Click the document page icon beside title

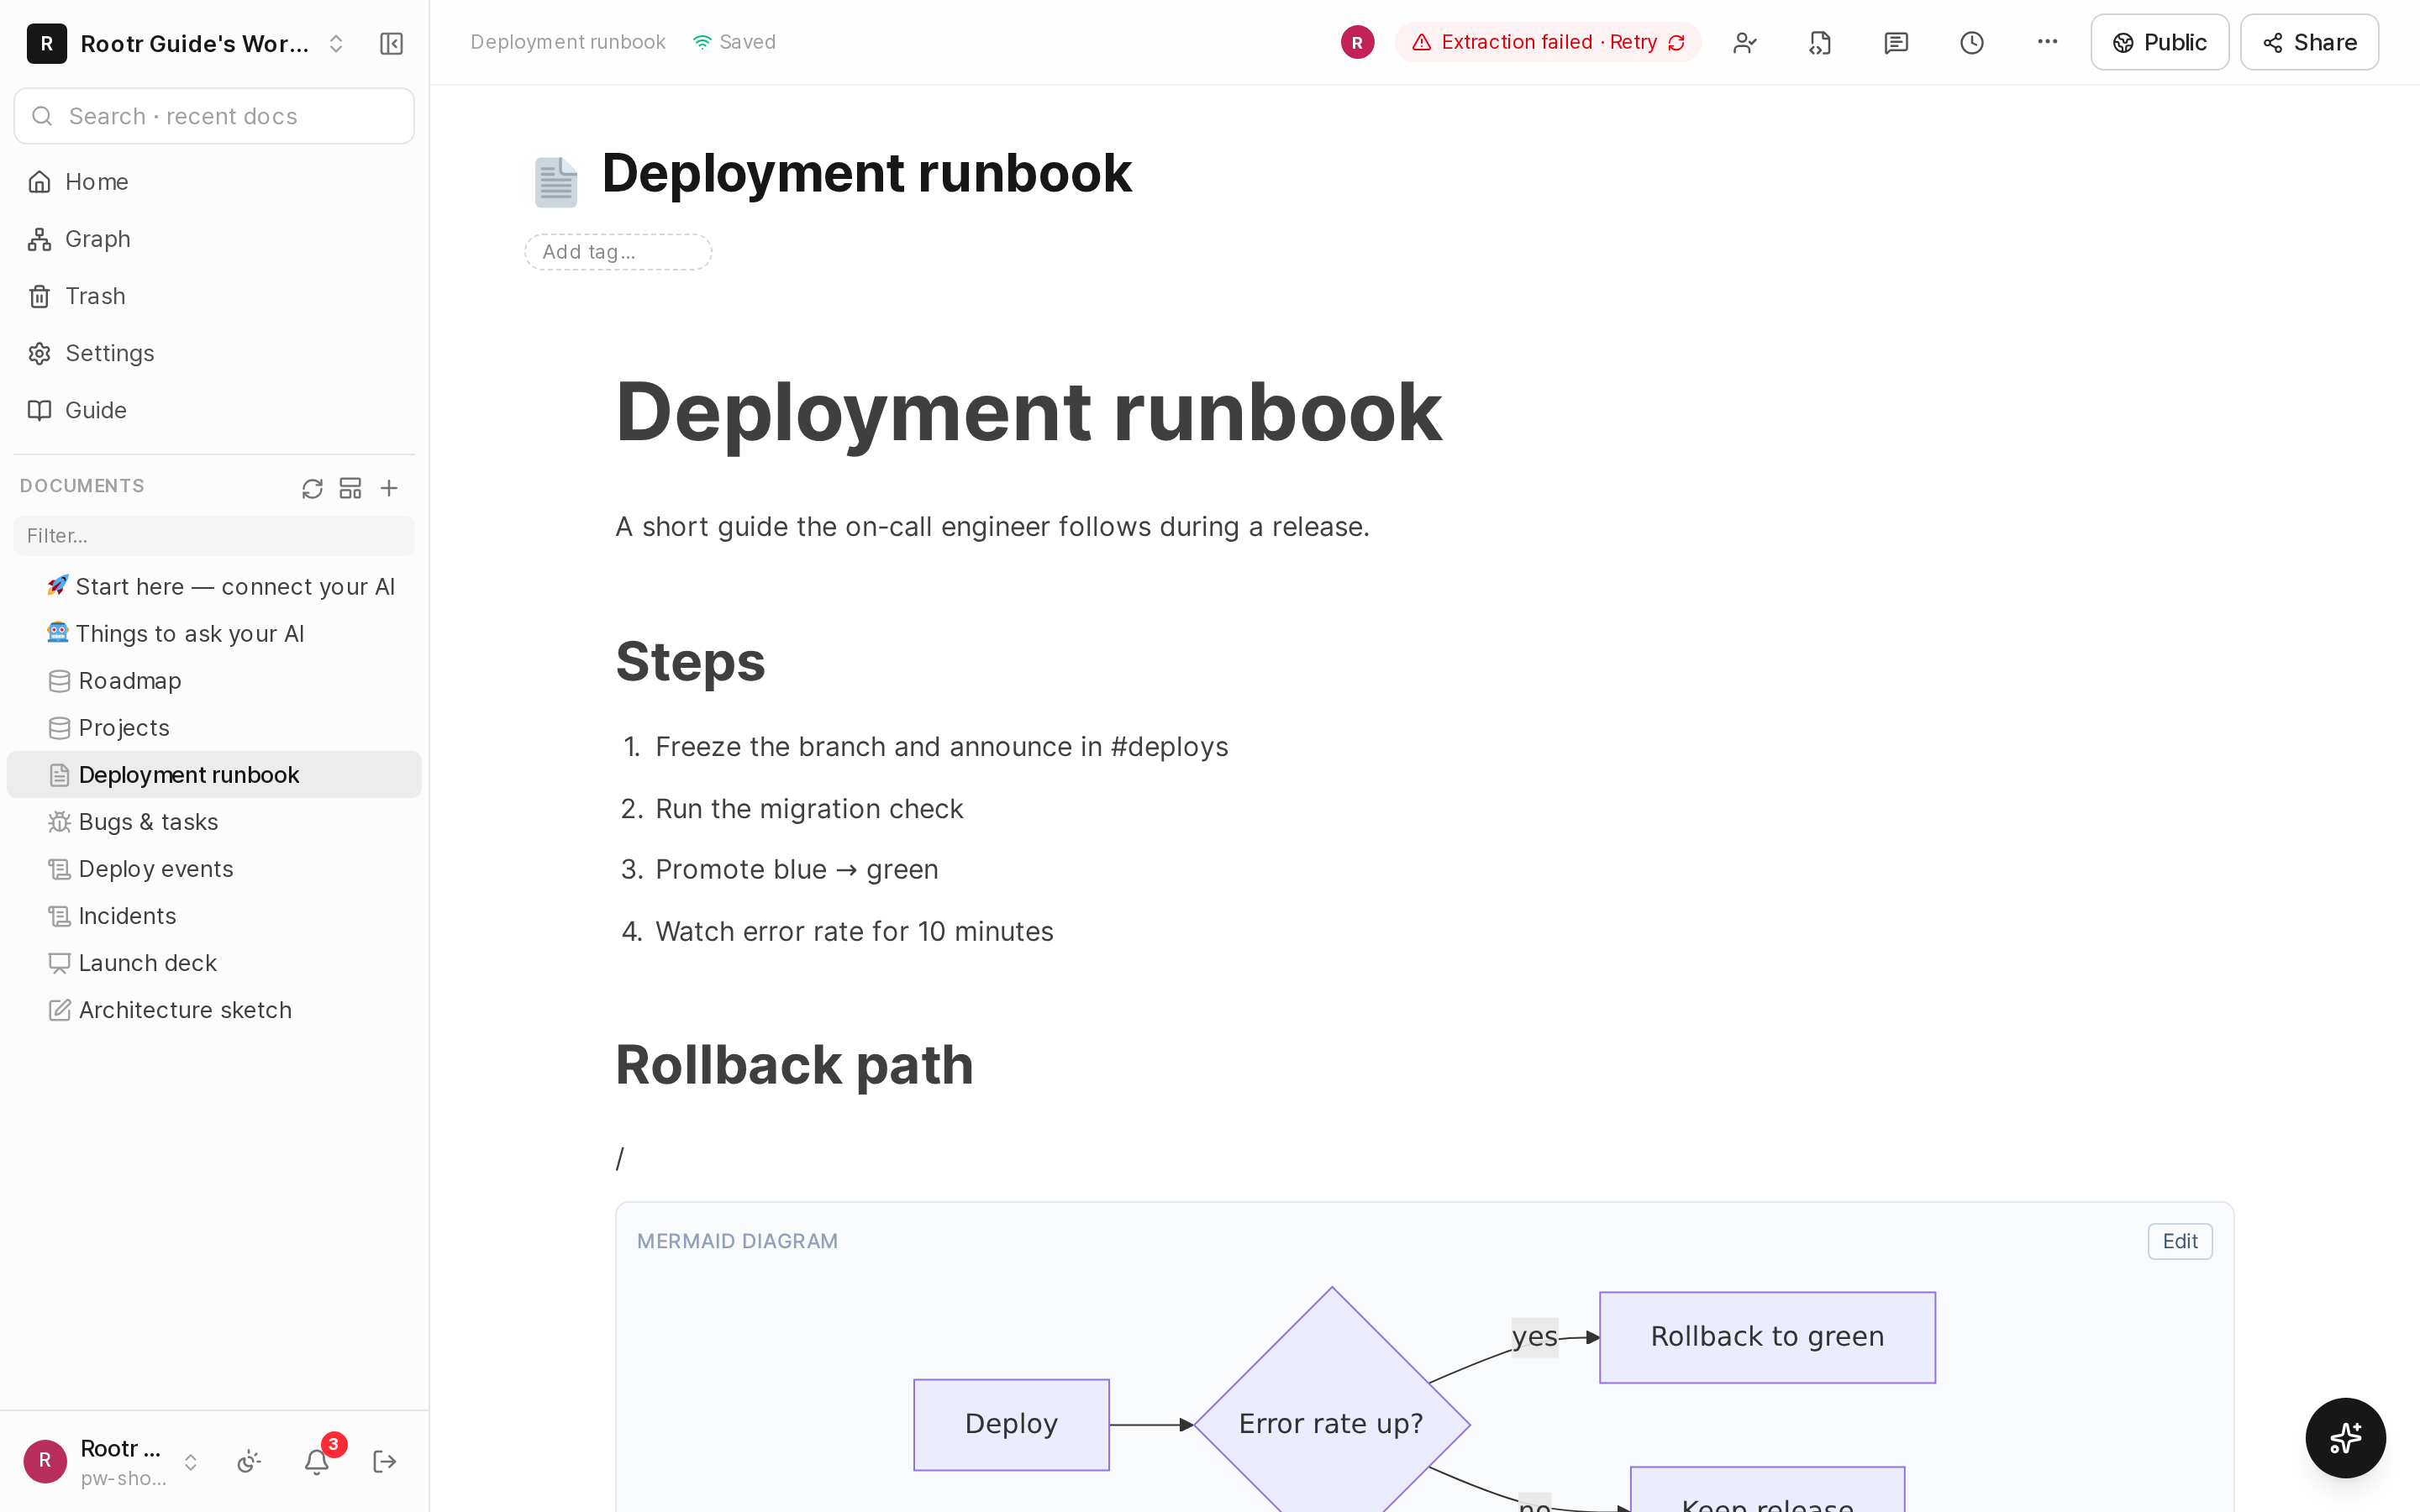coord(556,182)
